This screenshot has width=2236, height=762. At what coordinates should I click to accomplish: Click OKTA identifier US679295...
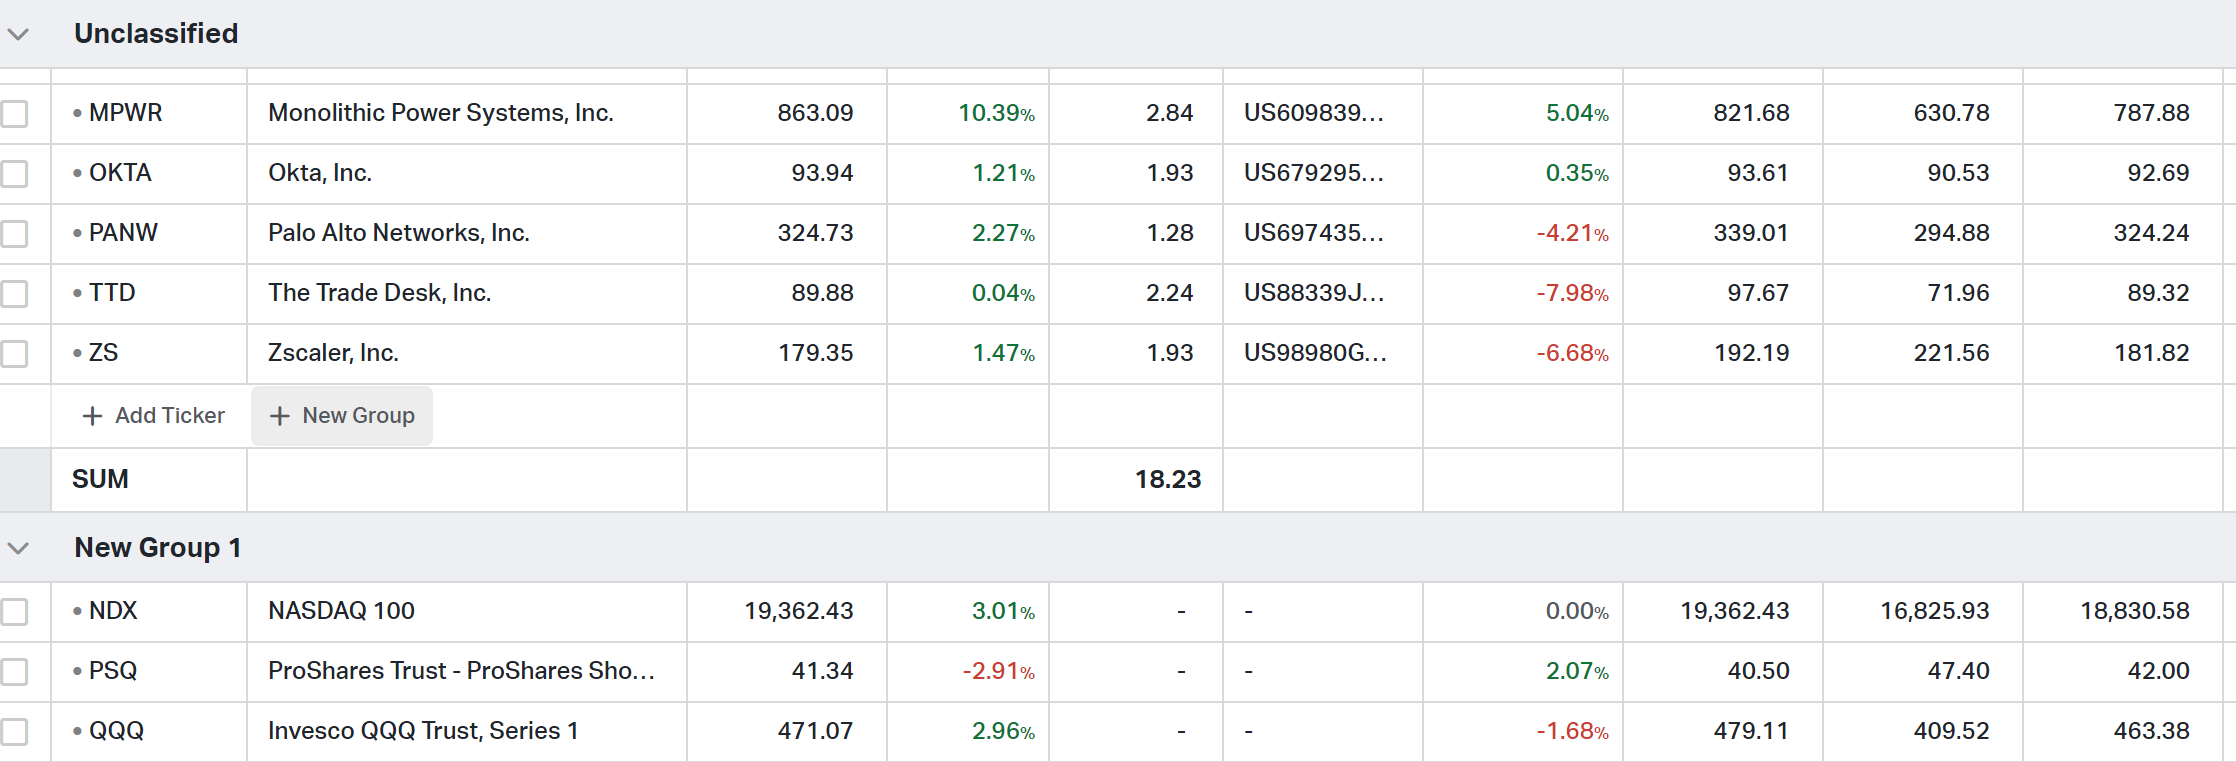1314,173
